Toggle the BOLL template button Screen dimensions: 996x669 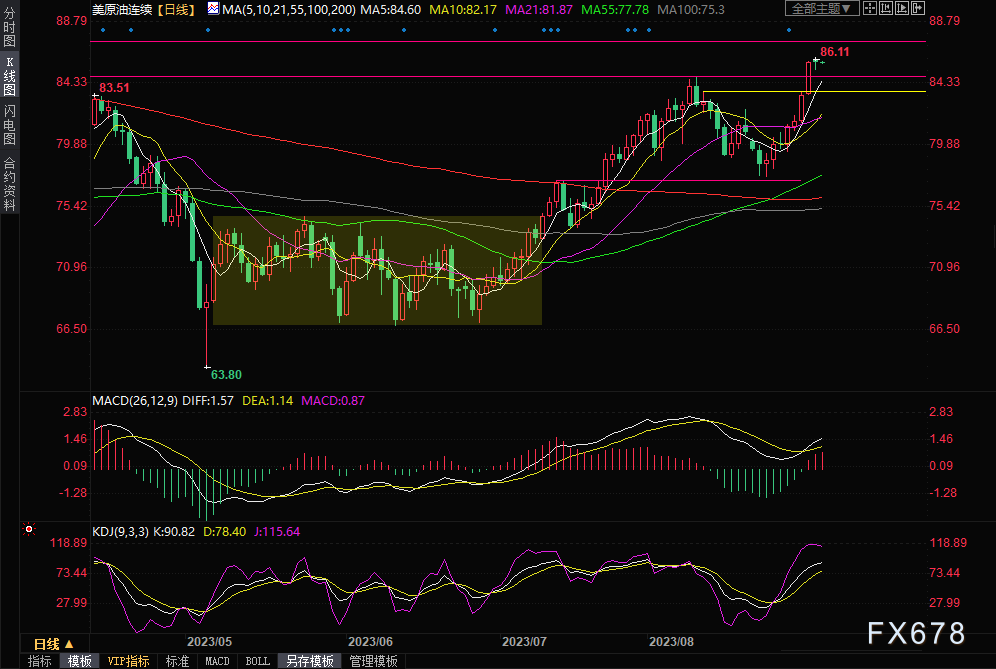257,661
